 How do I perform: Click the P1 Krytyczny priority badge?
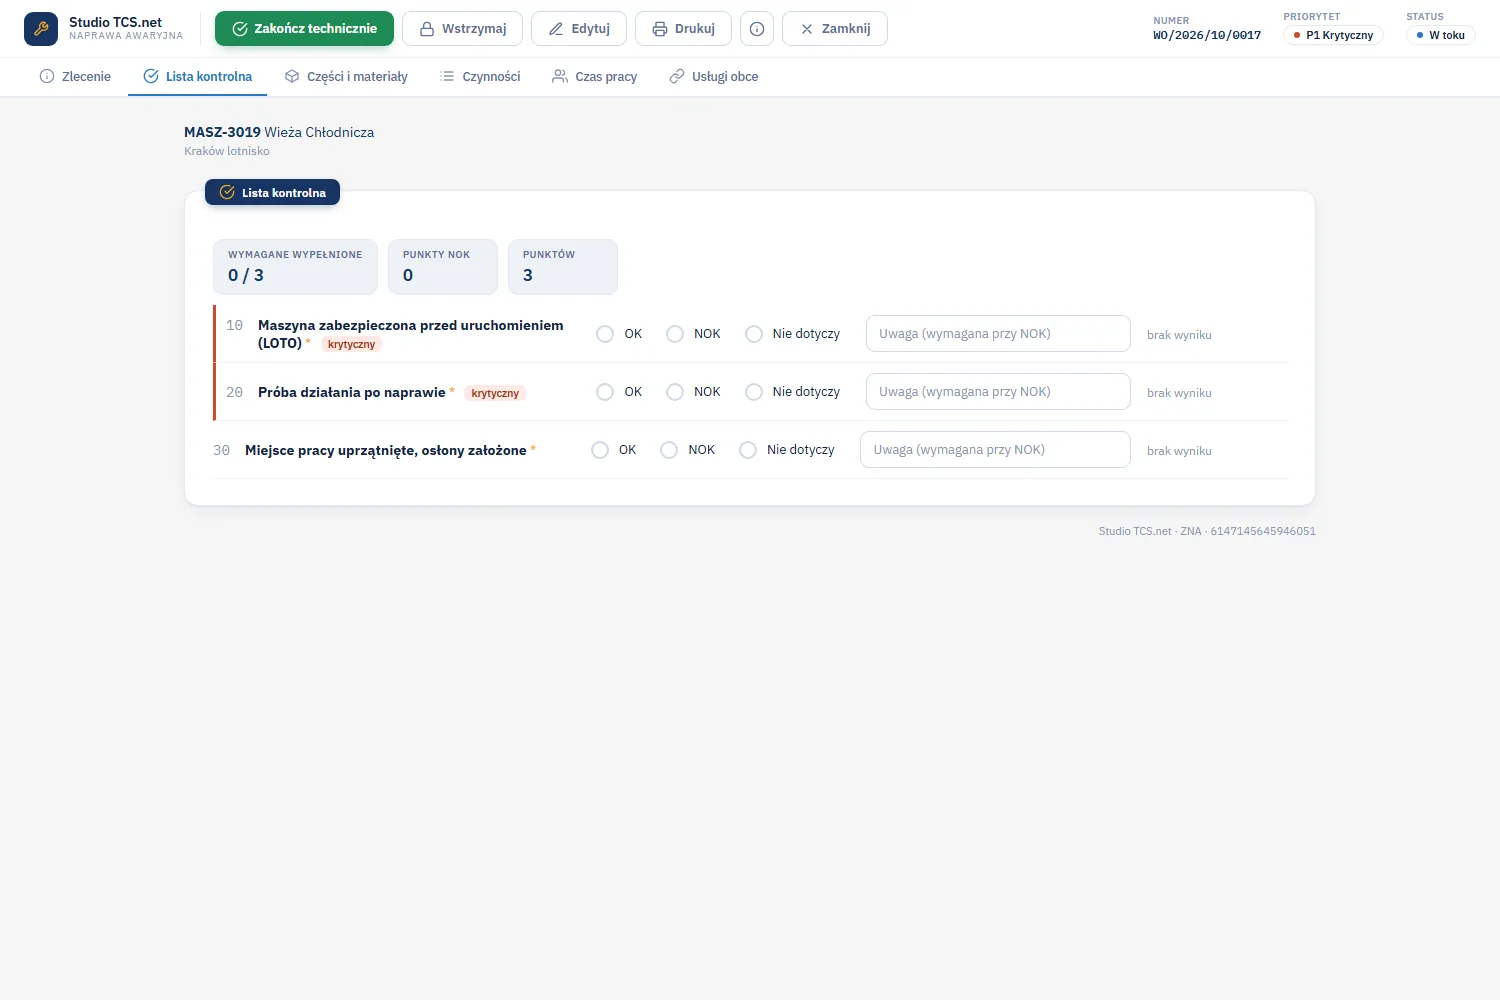coord(1333,35)
